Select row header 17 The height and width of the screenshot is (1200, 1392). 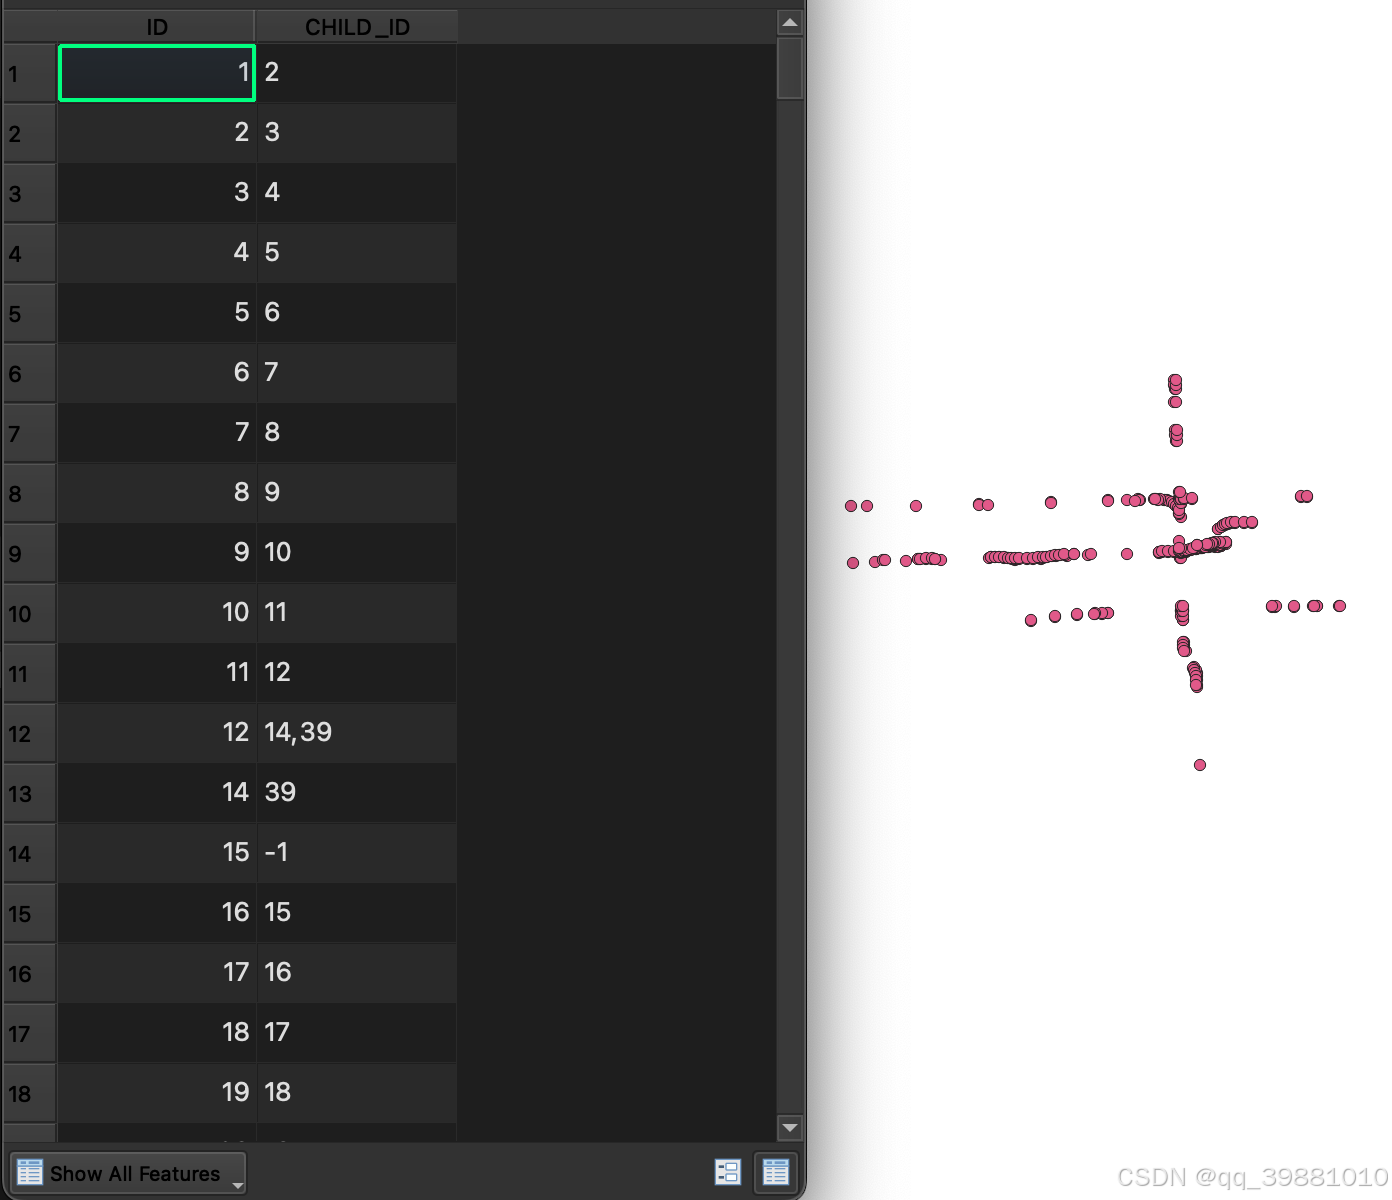click(30, 1033)
